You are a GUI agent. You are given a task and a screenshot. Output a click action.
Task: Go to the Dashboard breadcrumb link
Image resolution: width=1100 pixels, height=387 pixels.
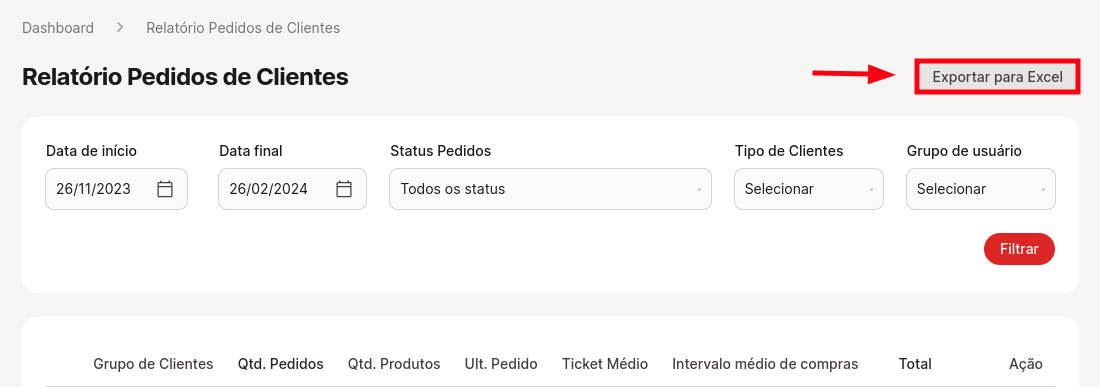coord(58,28)
